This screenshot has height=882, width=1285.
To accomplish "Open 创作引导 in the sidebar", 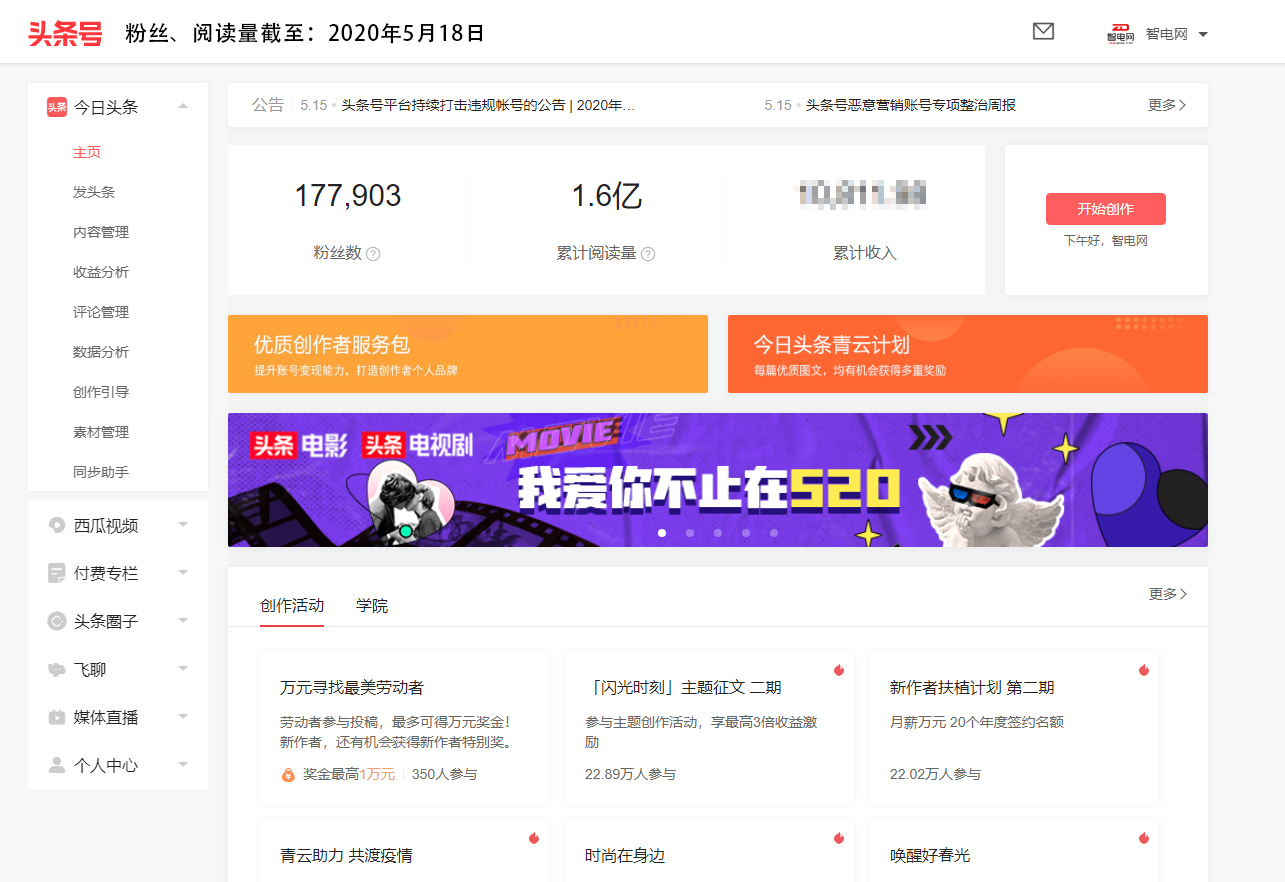I will [x=101, y=392].
